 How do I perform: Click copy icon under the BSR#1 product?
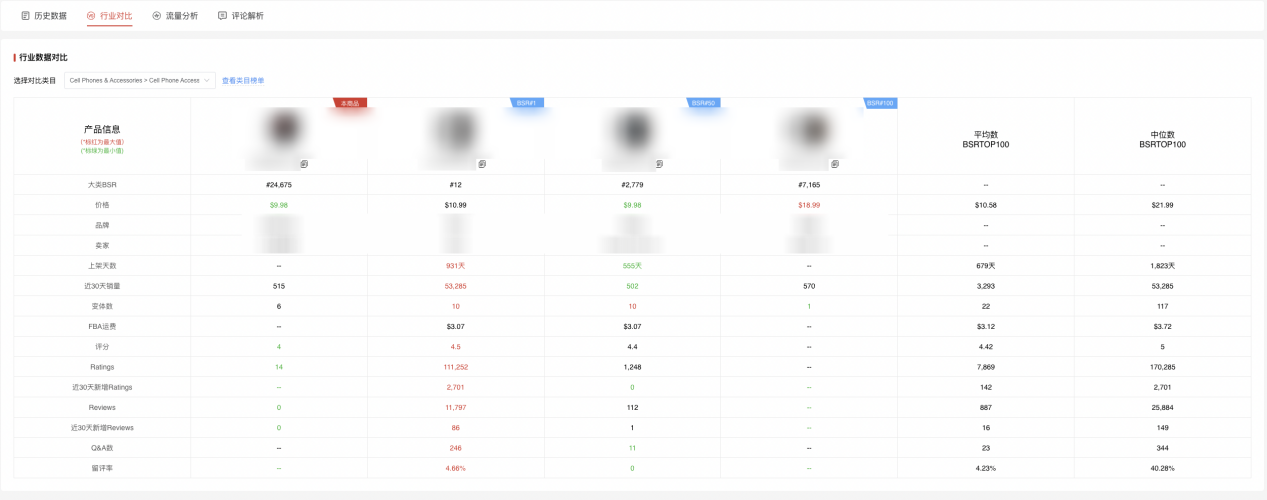(481, 163)
